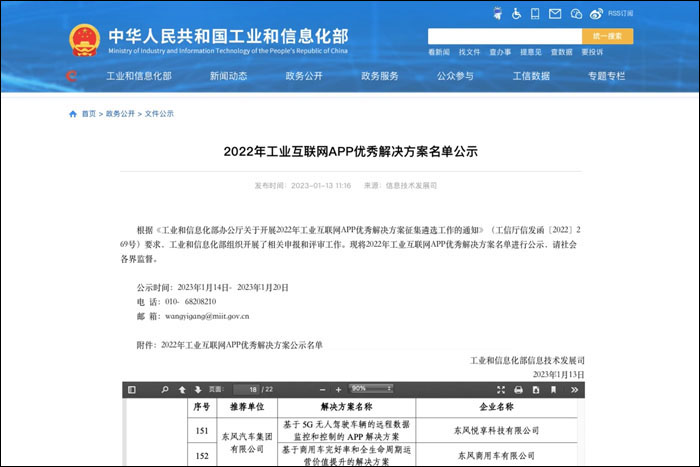Select 查数据 below the search box
Screen dimensions: 700x467
point(562,52)
